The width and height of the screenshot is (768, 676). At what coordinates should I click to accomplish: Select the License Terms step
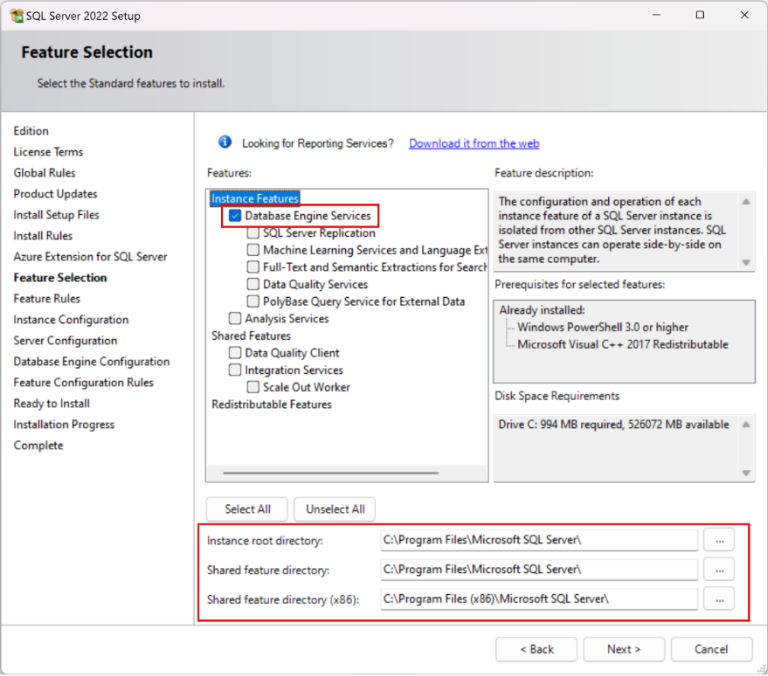(x=48, y=152)
